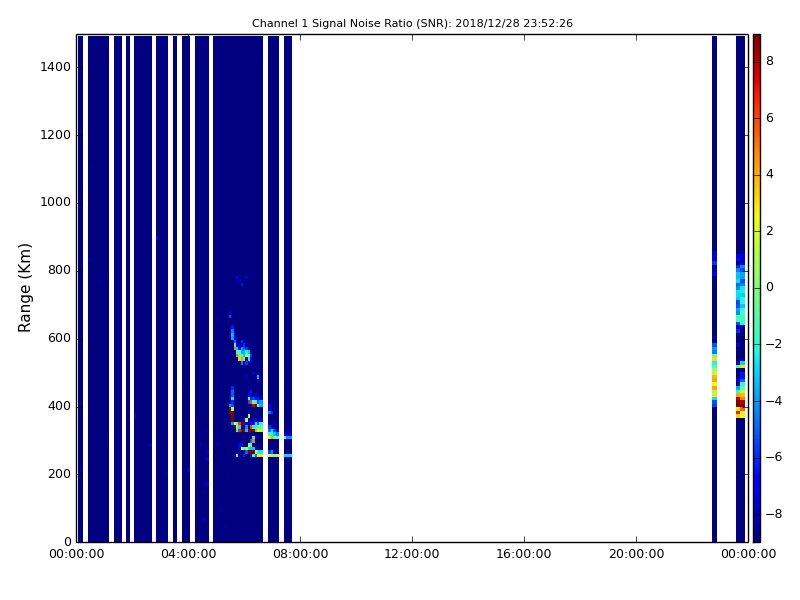Click the colorbar label −4

pos(773,401)
